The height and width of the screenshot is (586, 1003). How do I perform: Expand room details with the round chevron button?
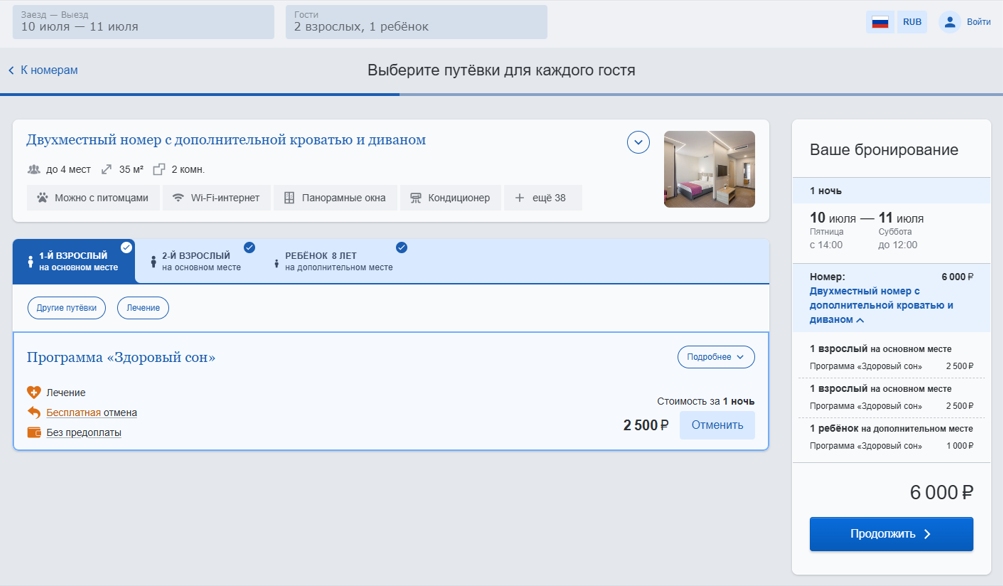coord(638,142)
